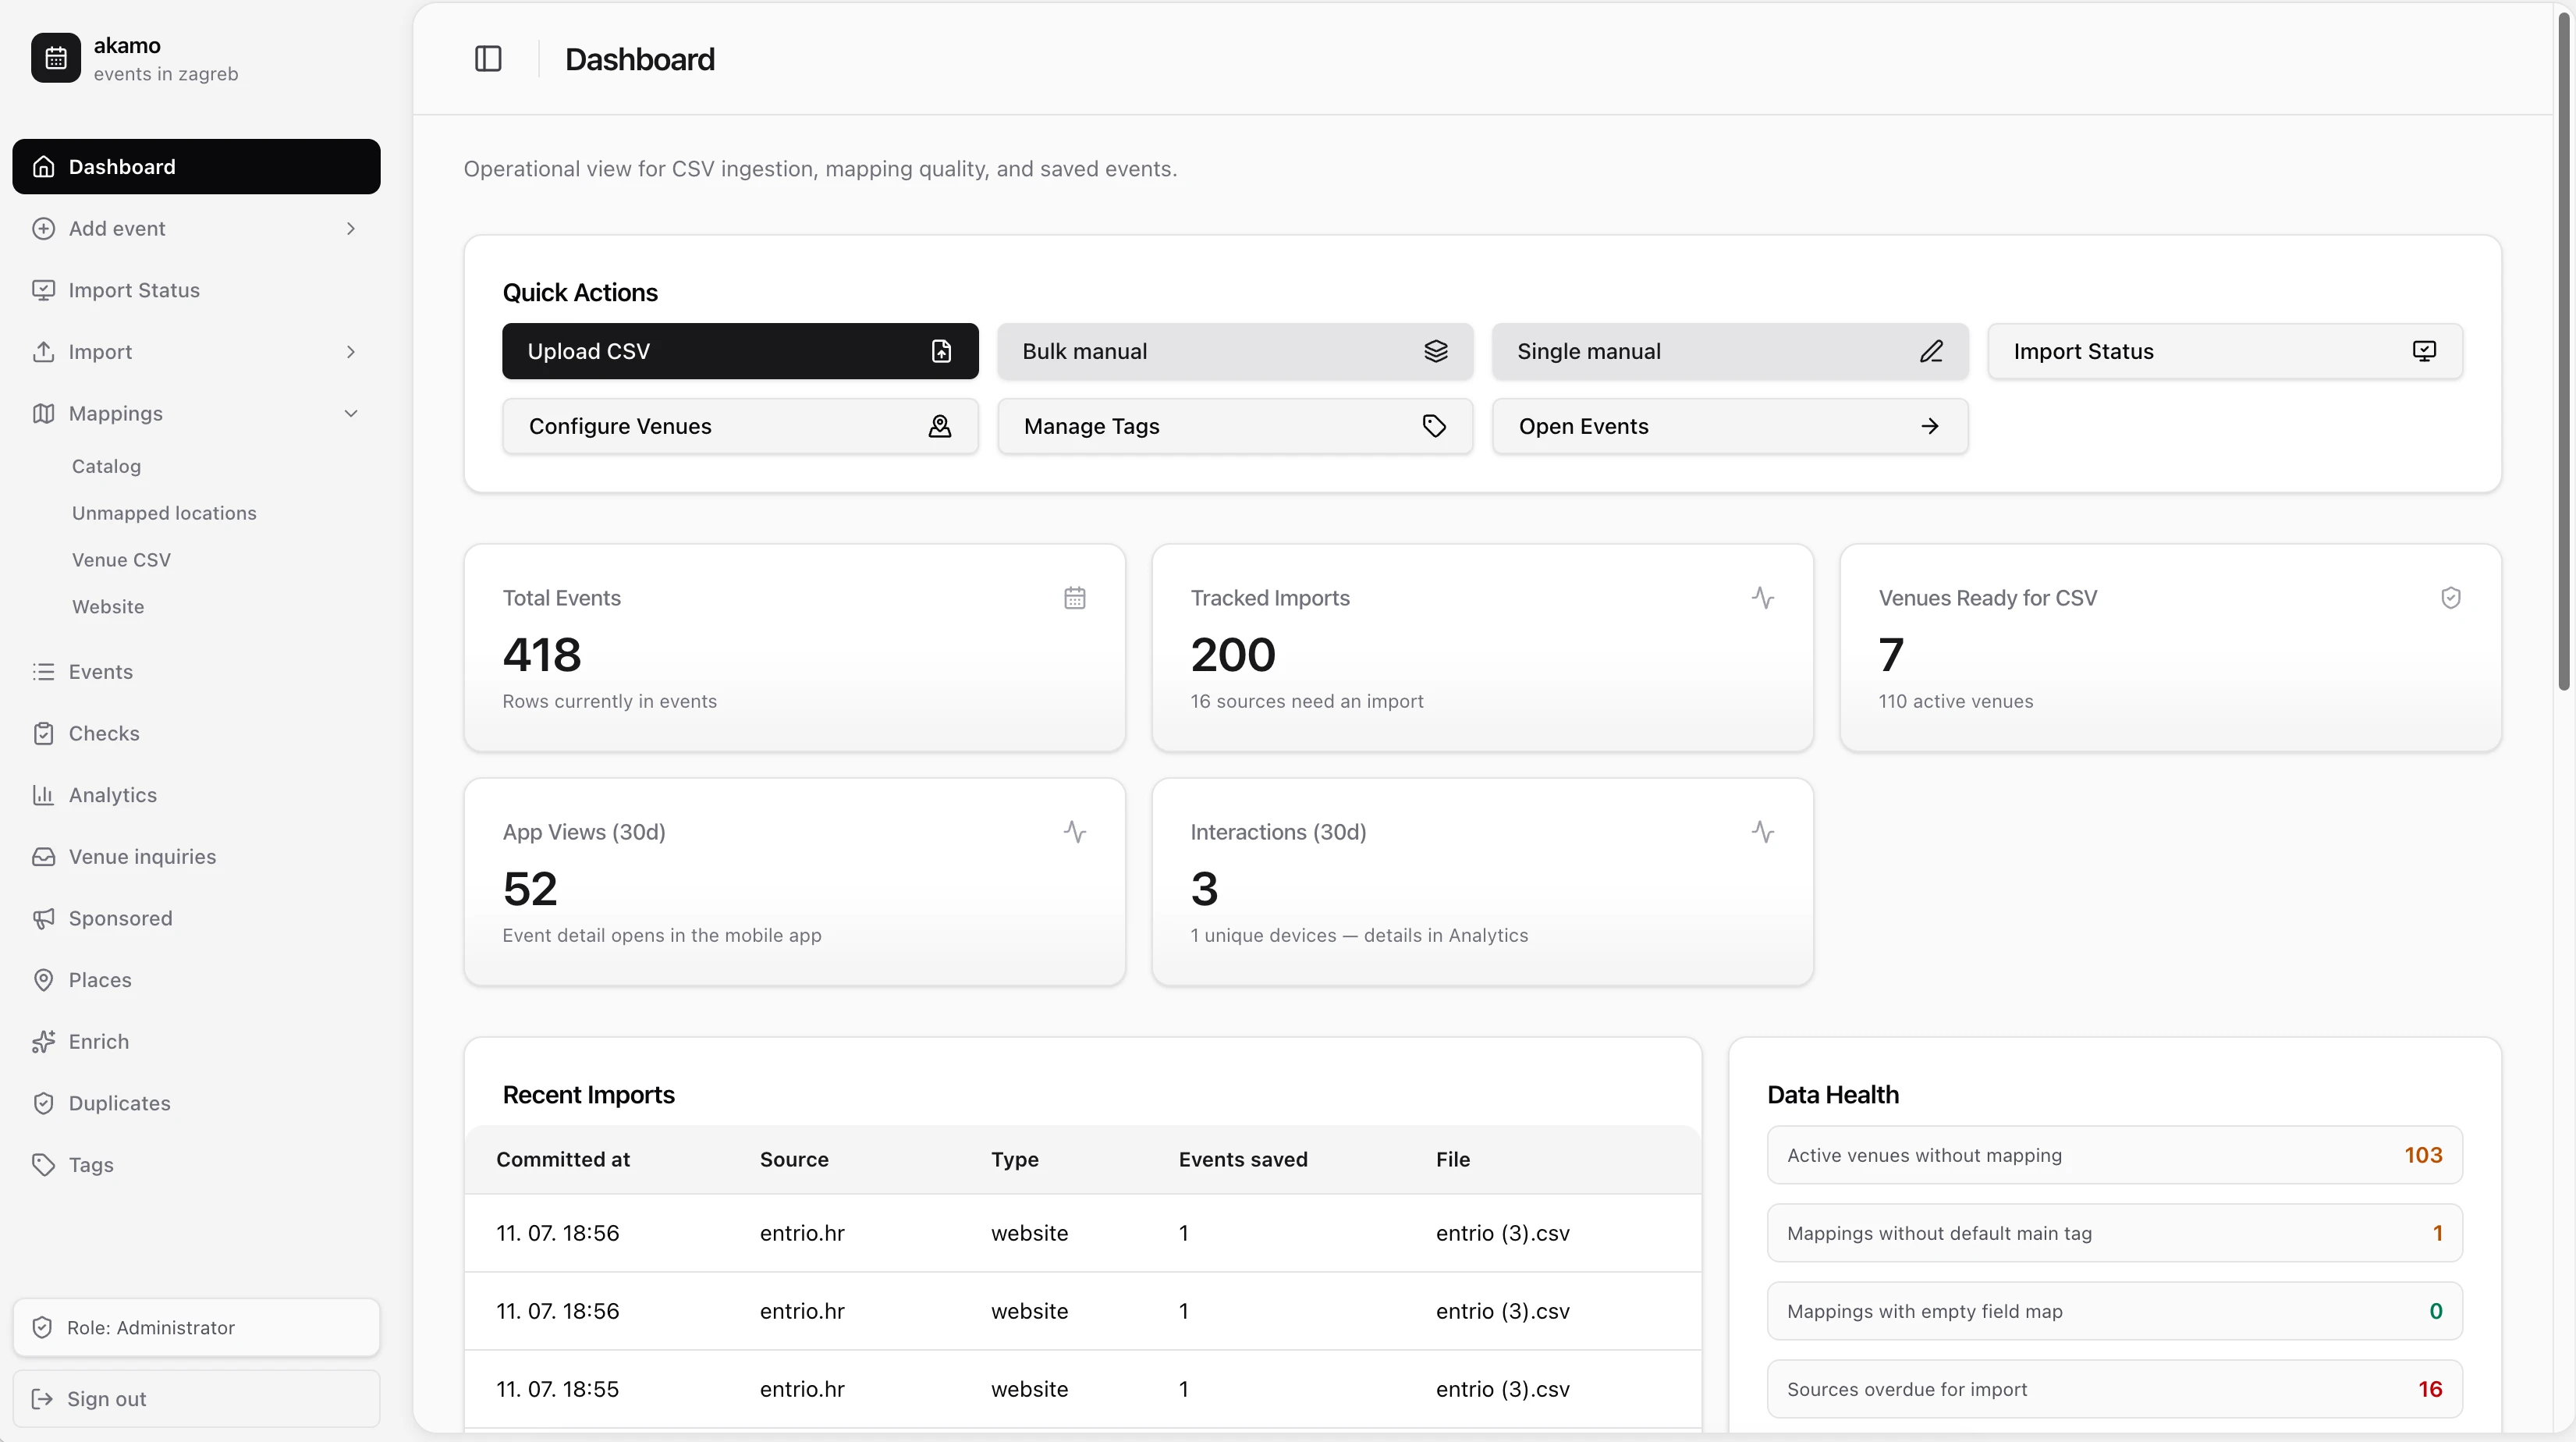Screen dimensions: 2576x1442
Task: Click the pulse icon in App Views card
Action: pos(1075,832)
